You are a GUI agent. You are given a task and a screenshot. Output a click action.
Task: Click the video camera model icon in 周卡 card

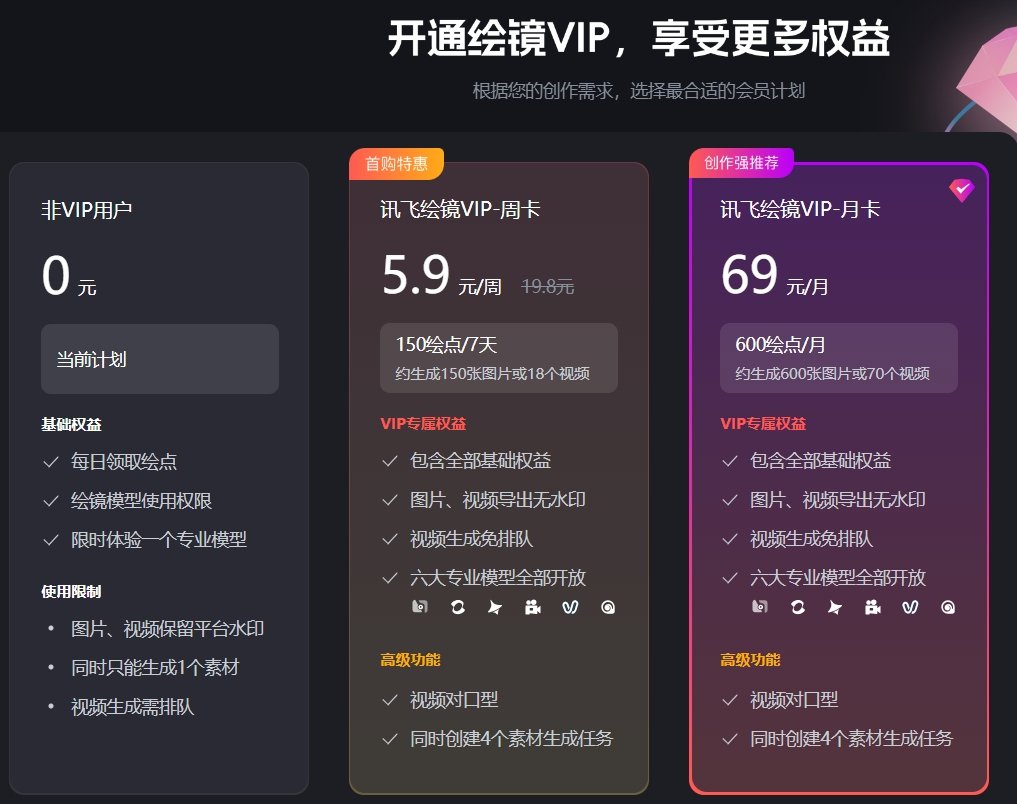tap(532, 607)
